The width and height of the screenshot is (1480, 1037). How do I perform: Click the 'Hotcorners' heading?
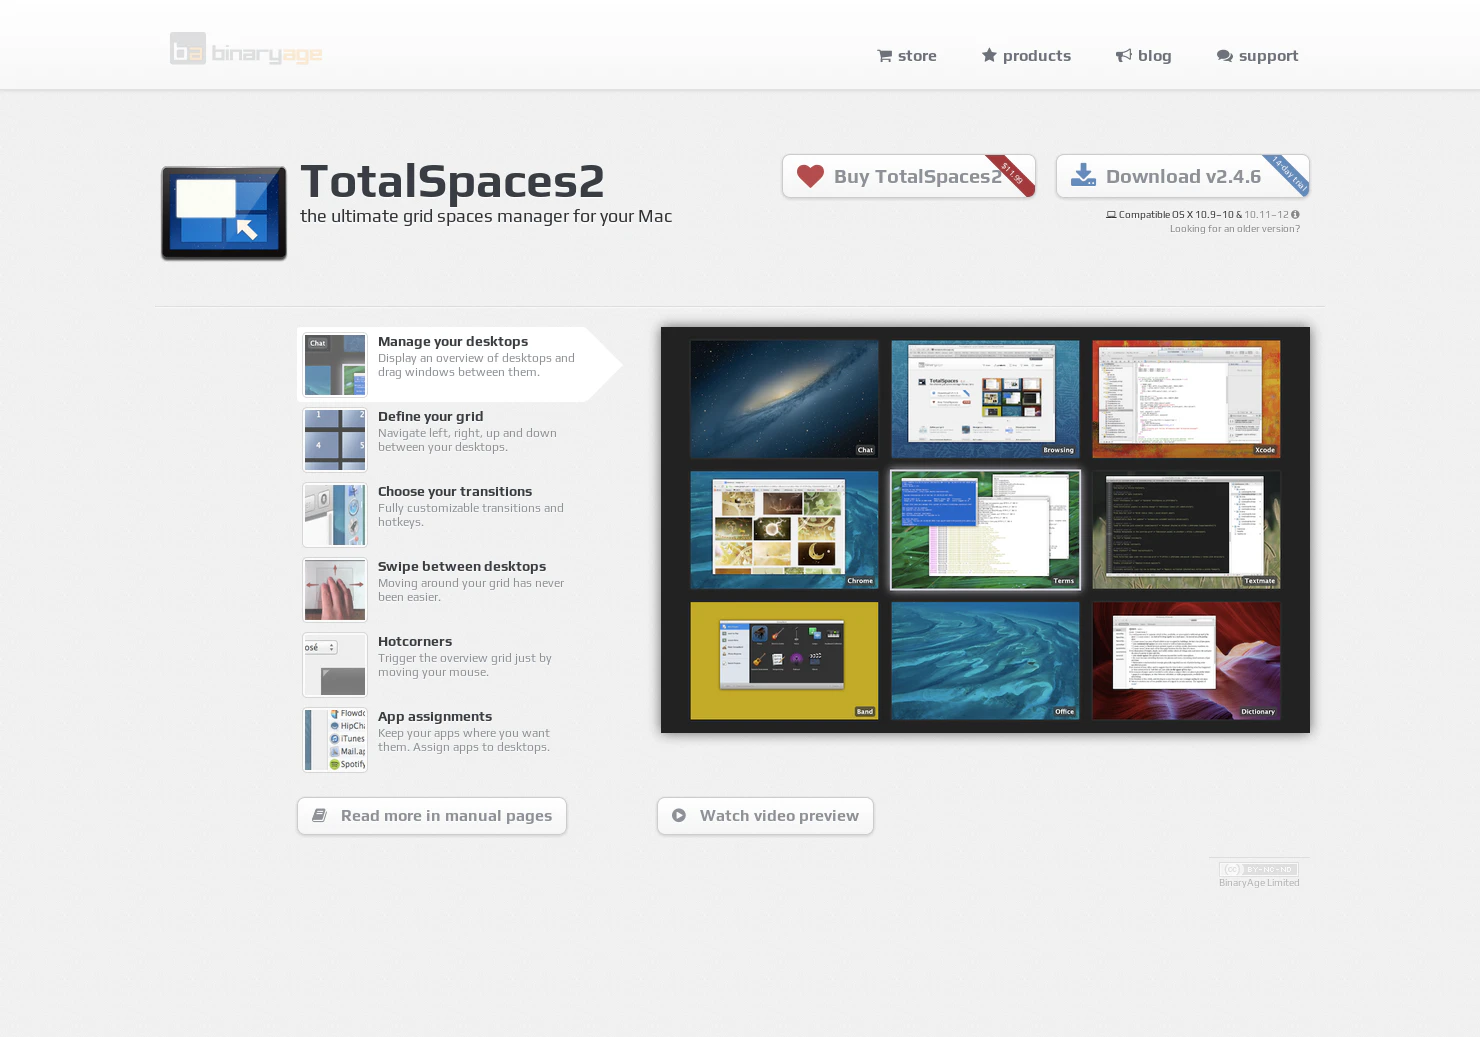click(415, 642)
